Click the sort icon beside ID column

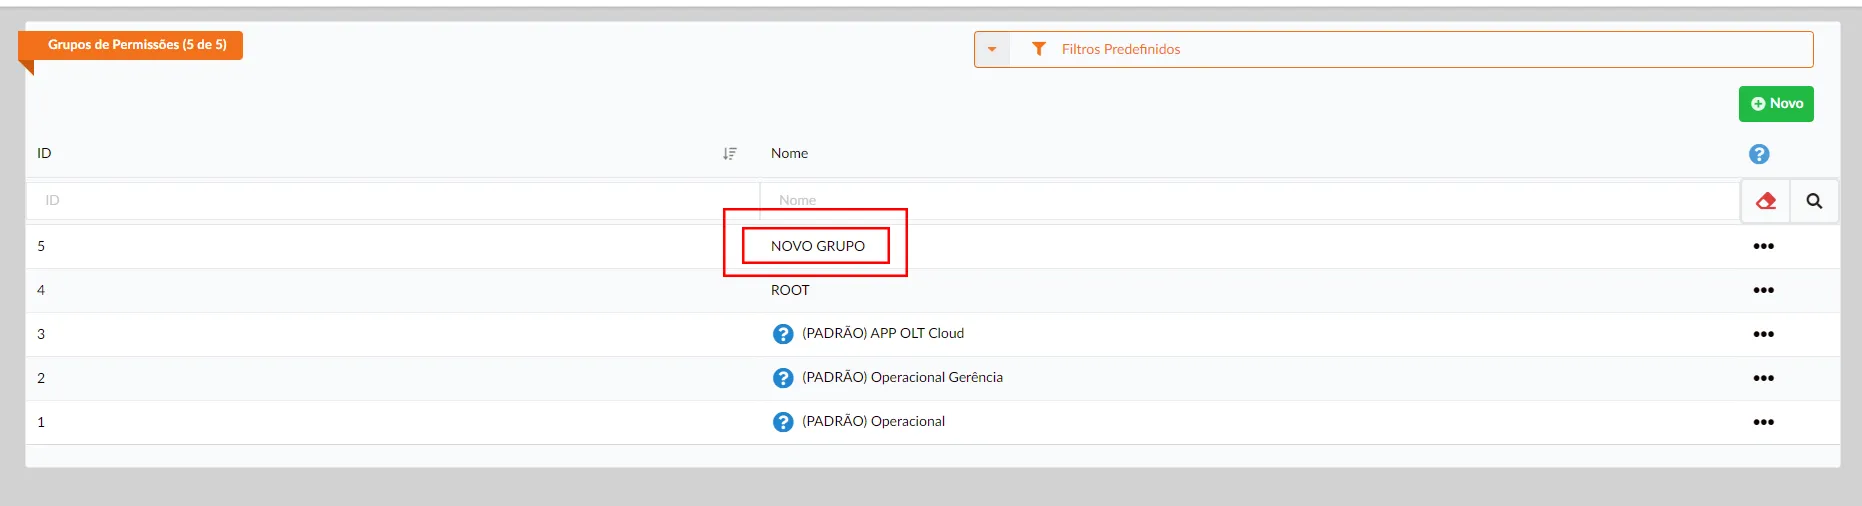click(730, 154)
